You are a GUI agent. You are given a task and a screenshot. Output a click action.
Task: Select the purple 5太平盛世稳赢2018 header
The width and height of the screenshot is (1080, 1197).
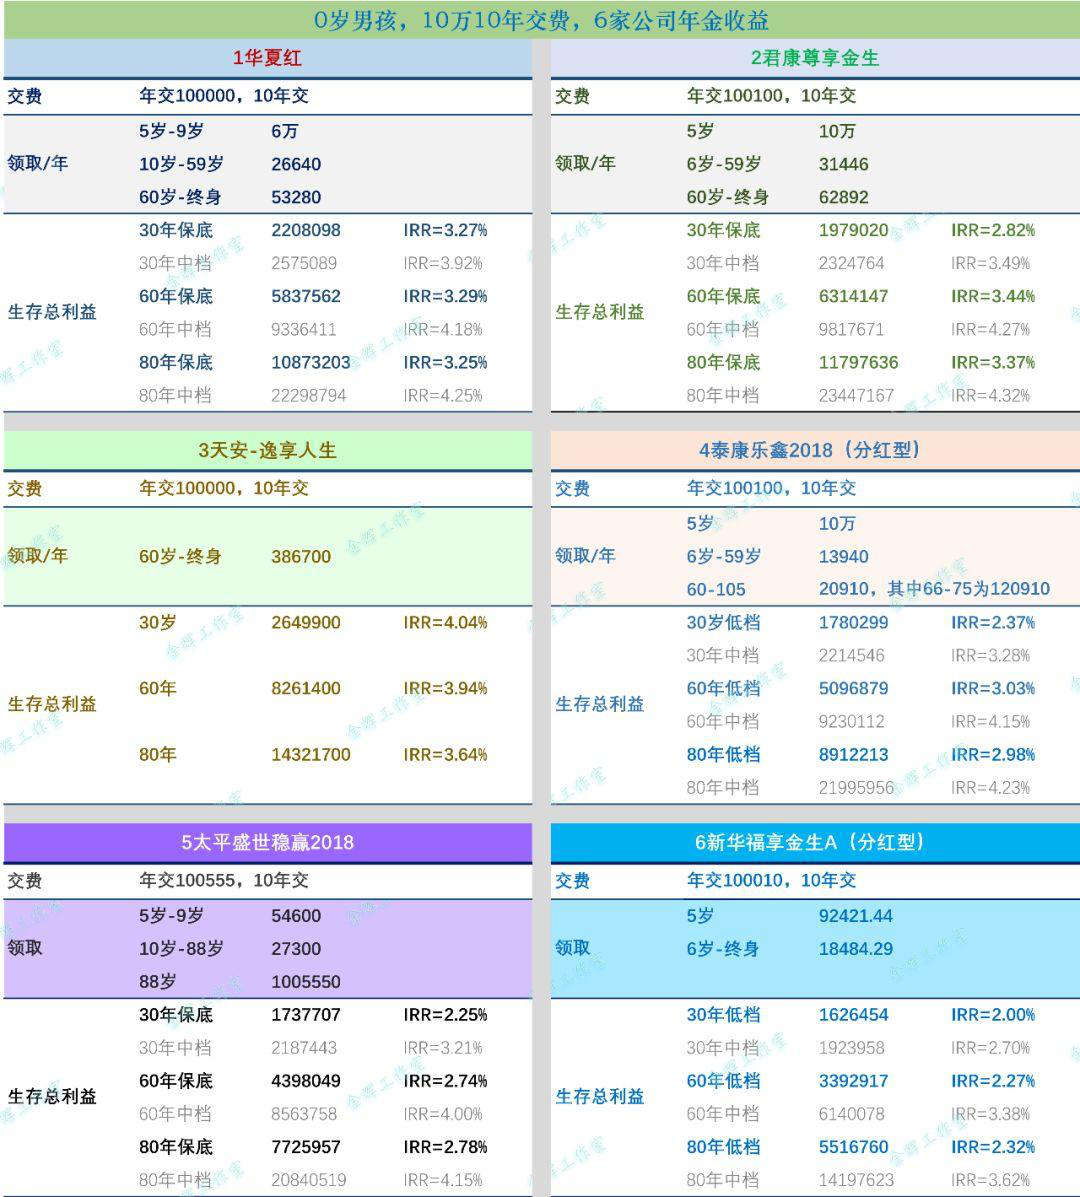pyautogui.click(x=267, y=842)
